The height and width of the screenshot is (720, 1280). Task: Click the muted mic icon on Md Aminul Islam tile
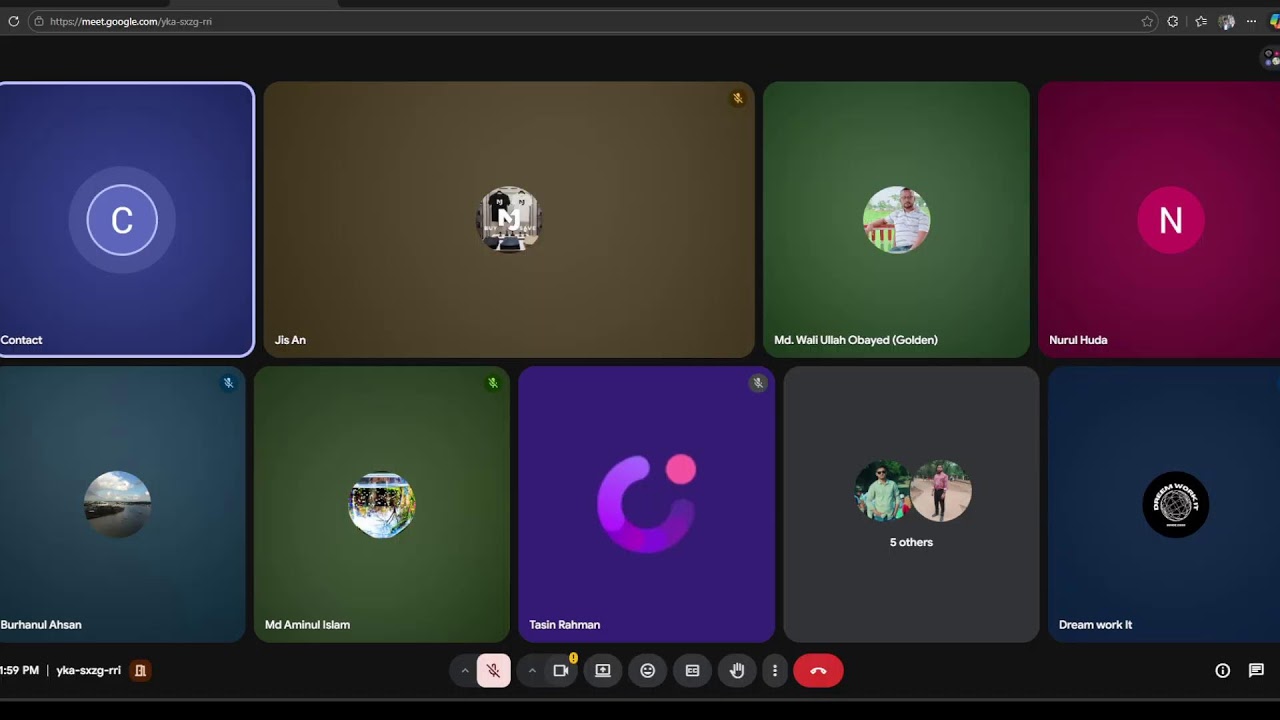click(x=492, y=383)
